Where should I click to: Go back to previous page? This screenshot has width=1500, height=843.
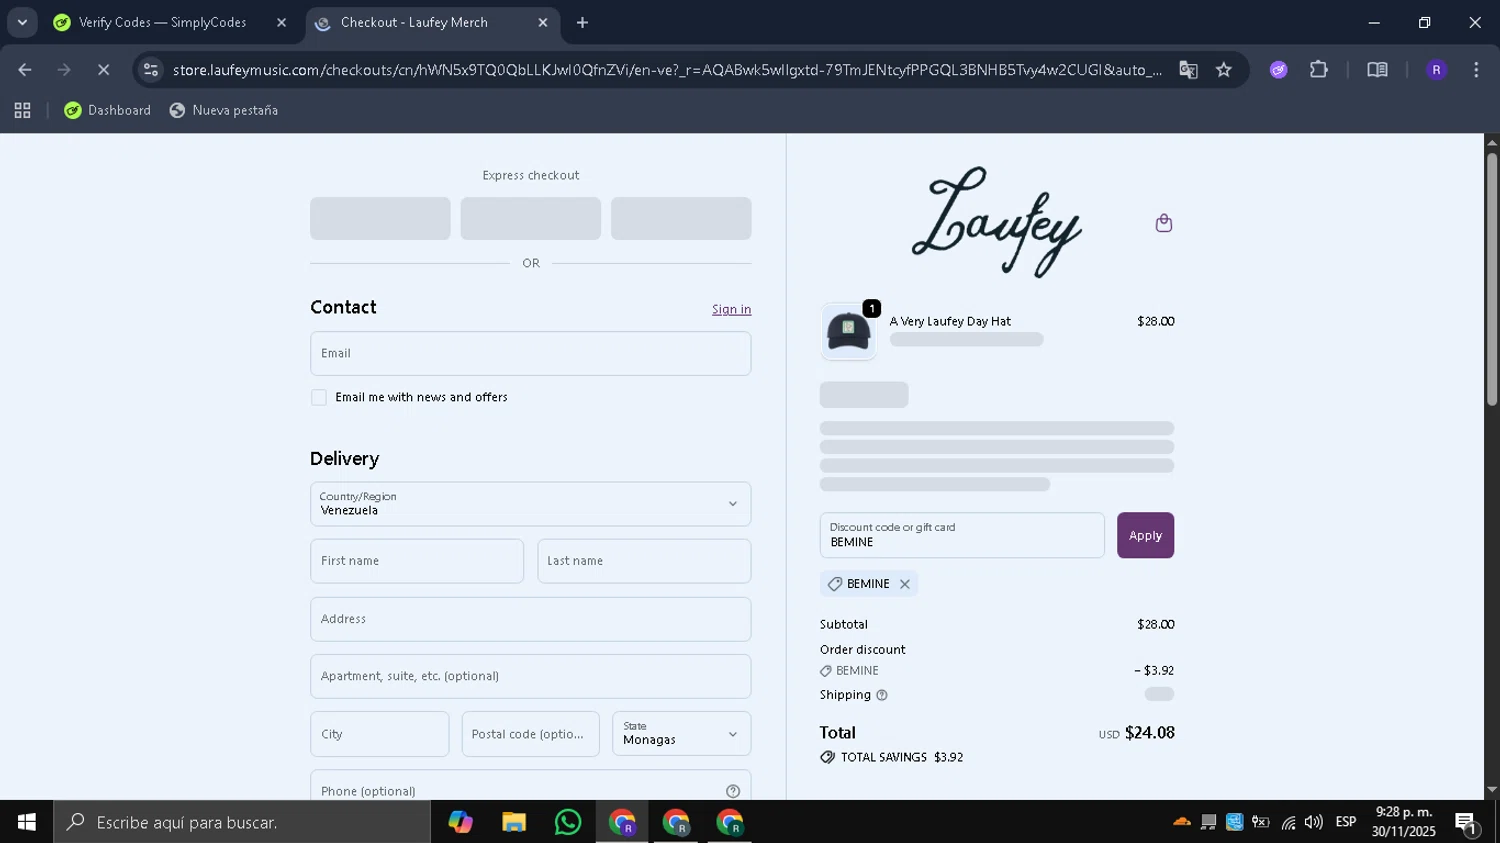click(25, 70)
